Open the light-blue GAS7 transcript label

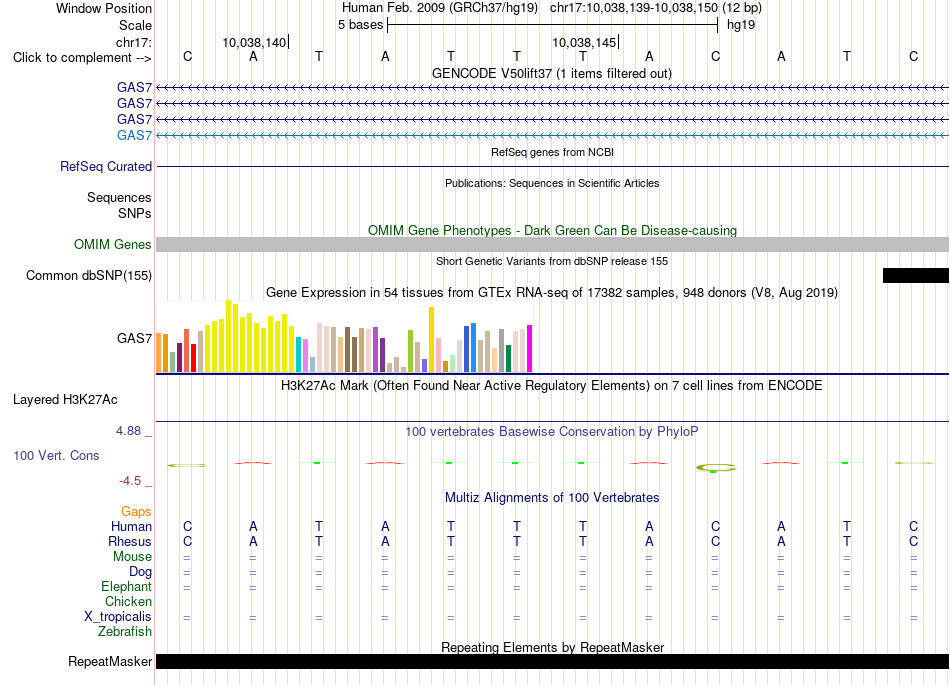(x=134, y=135)
